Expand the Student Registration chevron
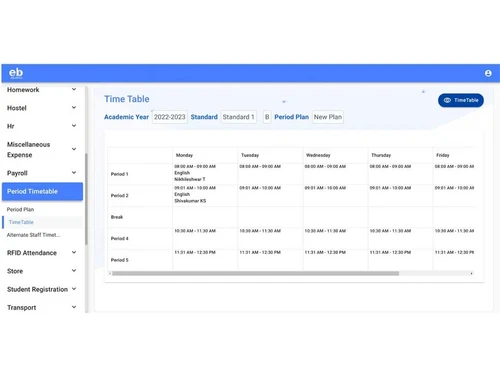The width and height of the screenshot is (500, 375). 74,289
